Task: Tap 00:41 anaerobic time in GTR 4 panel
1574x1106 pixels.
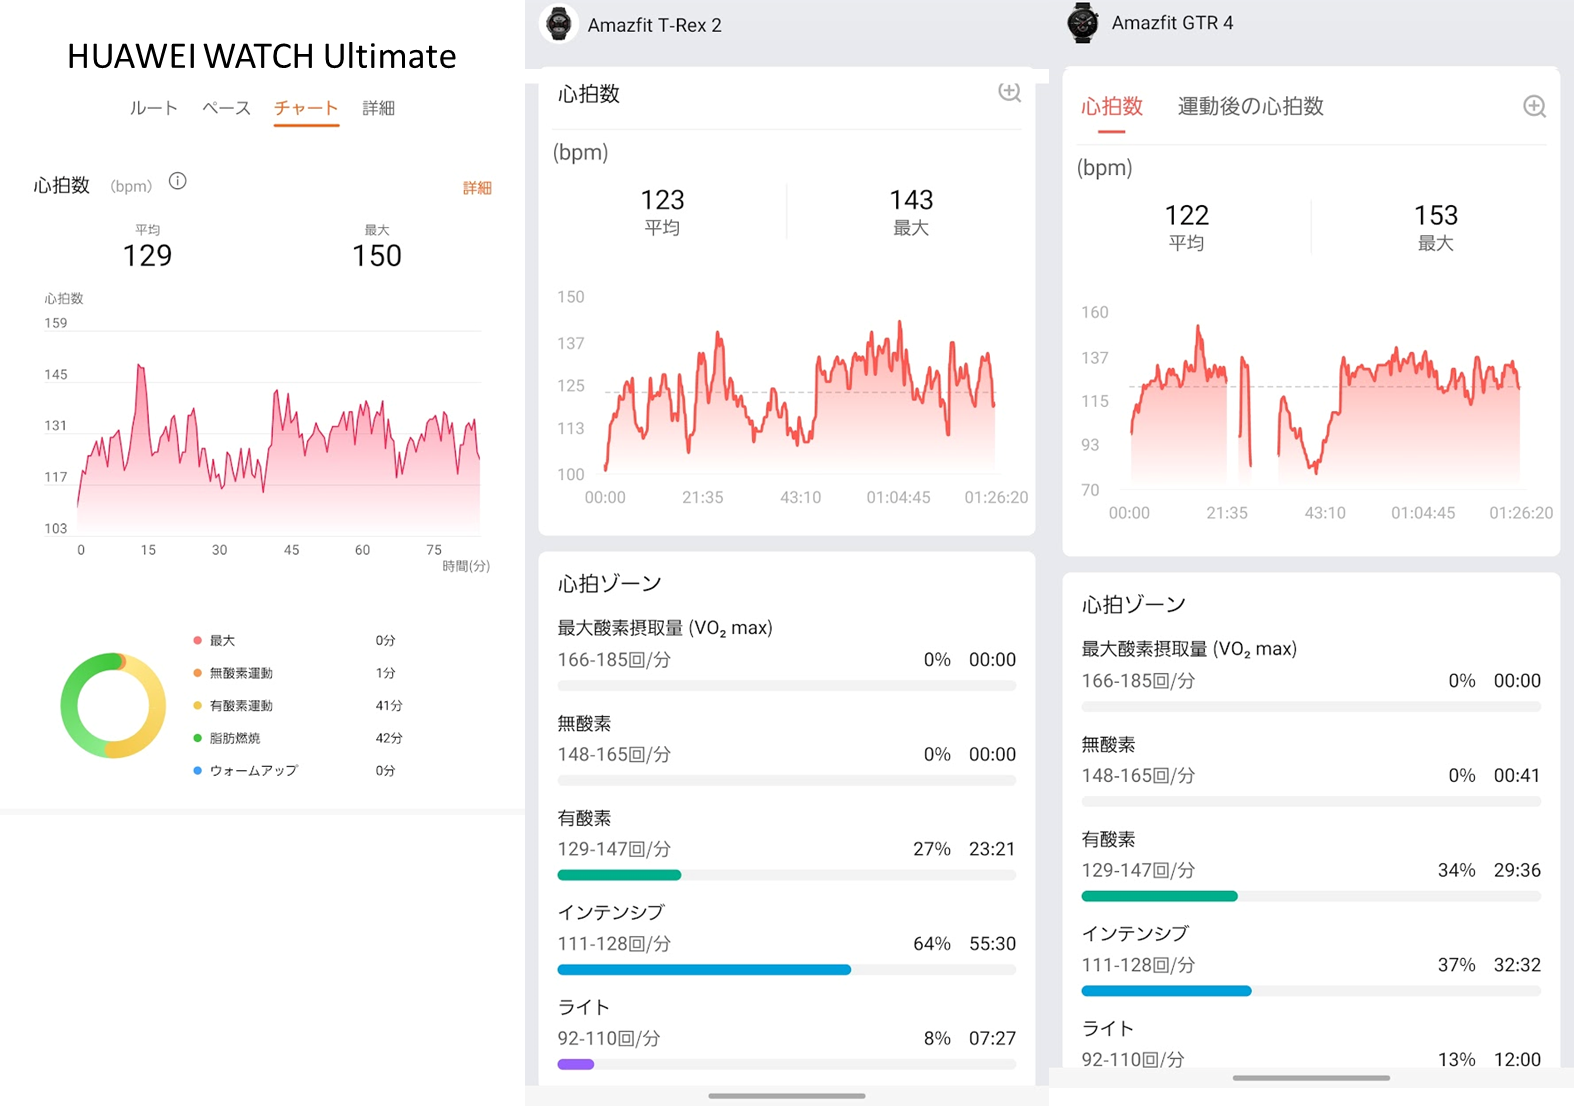Action: point(1517,776)
